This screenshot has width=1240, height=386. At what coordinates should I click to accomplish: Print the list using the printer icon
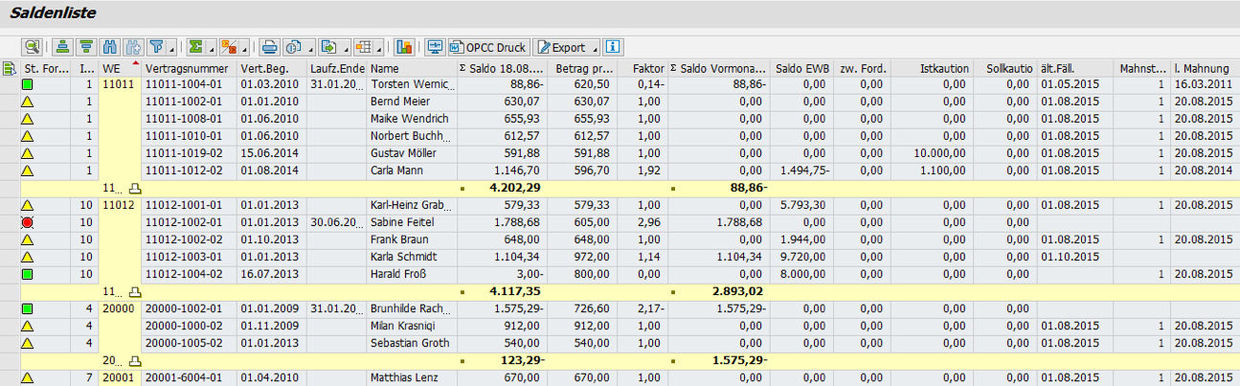268,47
